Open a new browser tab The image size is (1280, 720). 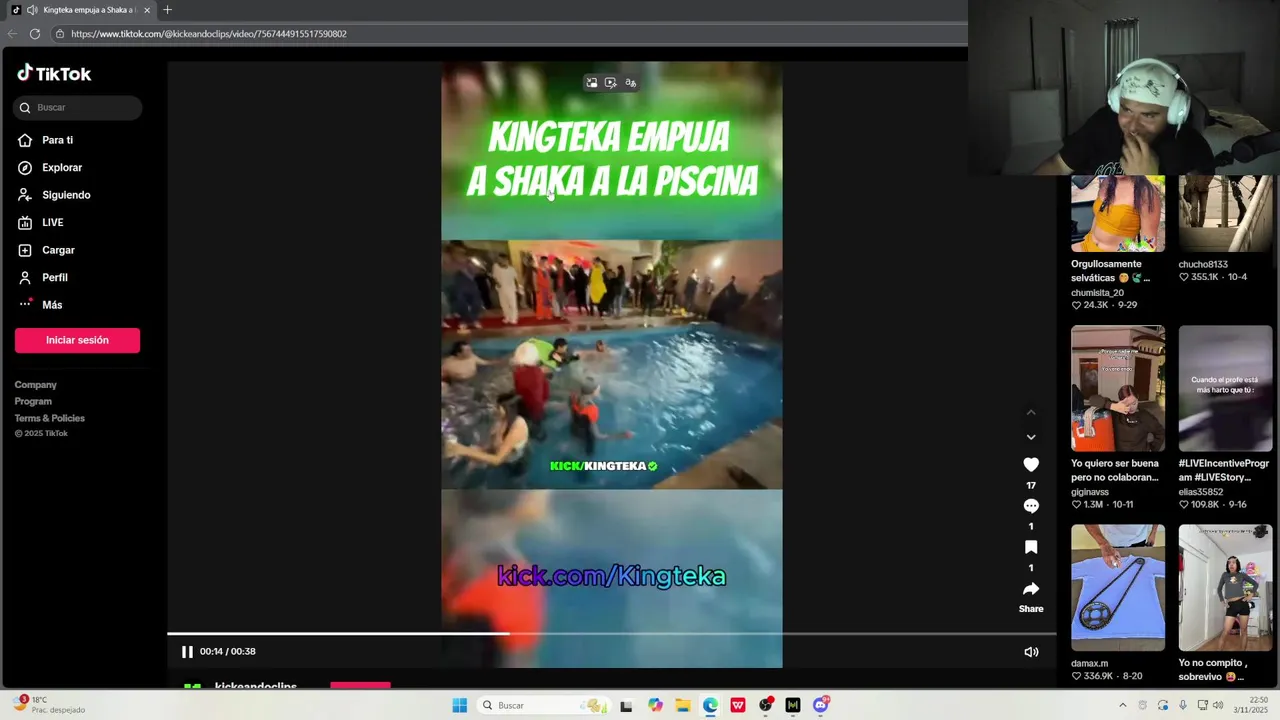point(167,10)
